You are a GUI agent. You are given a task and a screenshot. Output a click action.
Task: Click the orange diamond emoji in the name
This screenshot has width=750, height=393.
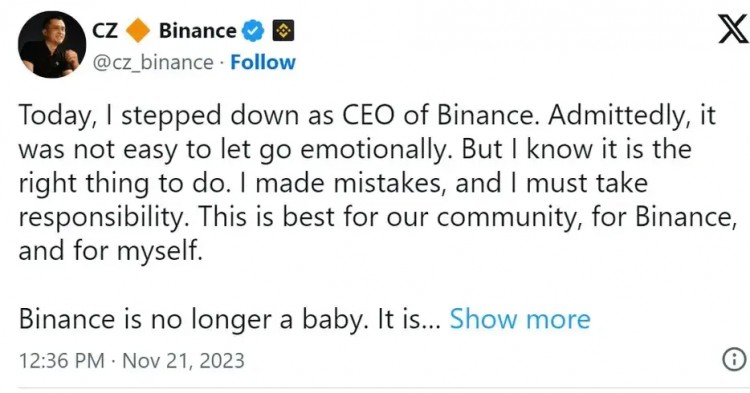[x=138, y=31]
